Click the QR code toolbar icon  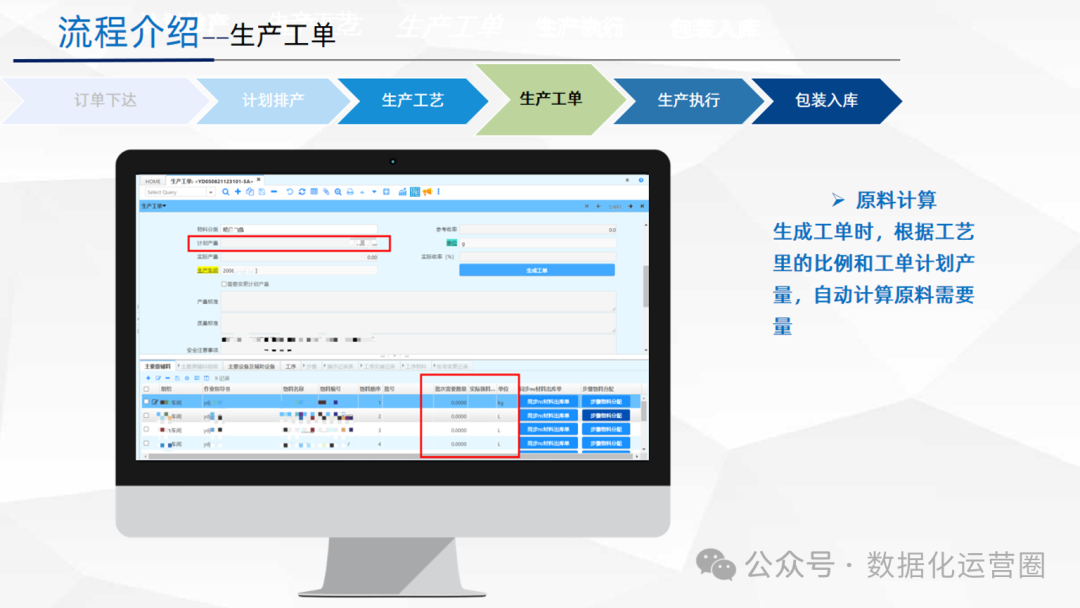click(x=415, y=192)
